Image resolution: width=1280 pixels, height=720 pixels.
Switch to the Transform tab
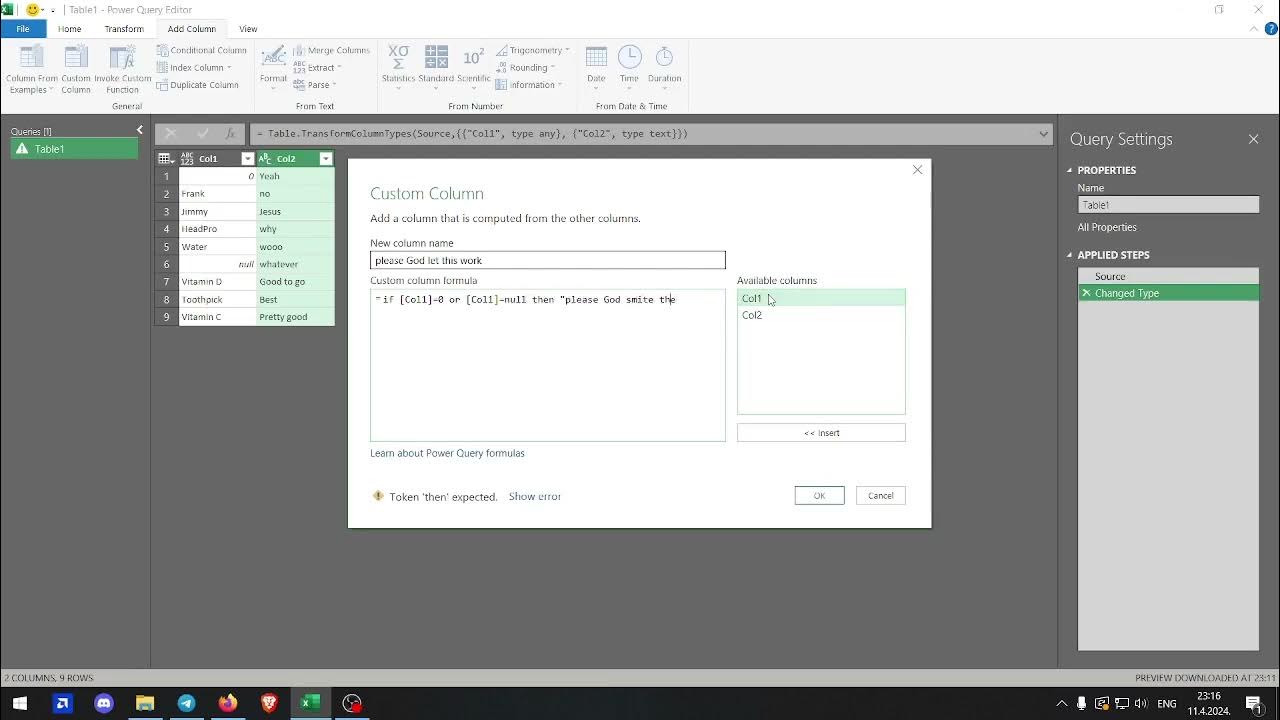pyautogui.click(x=124, y=29)
